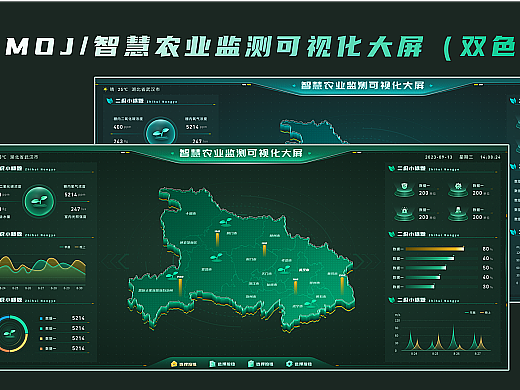
Task: Open the clipboard icon tab in bottom navigation
Action: (260, 364)
